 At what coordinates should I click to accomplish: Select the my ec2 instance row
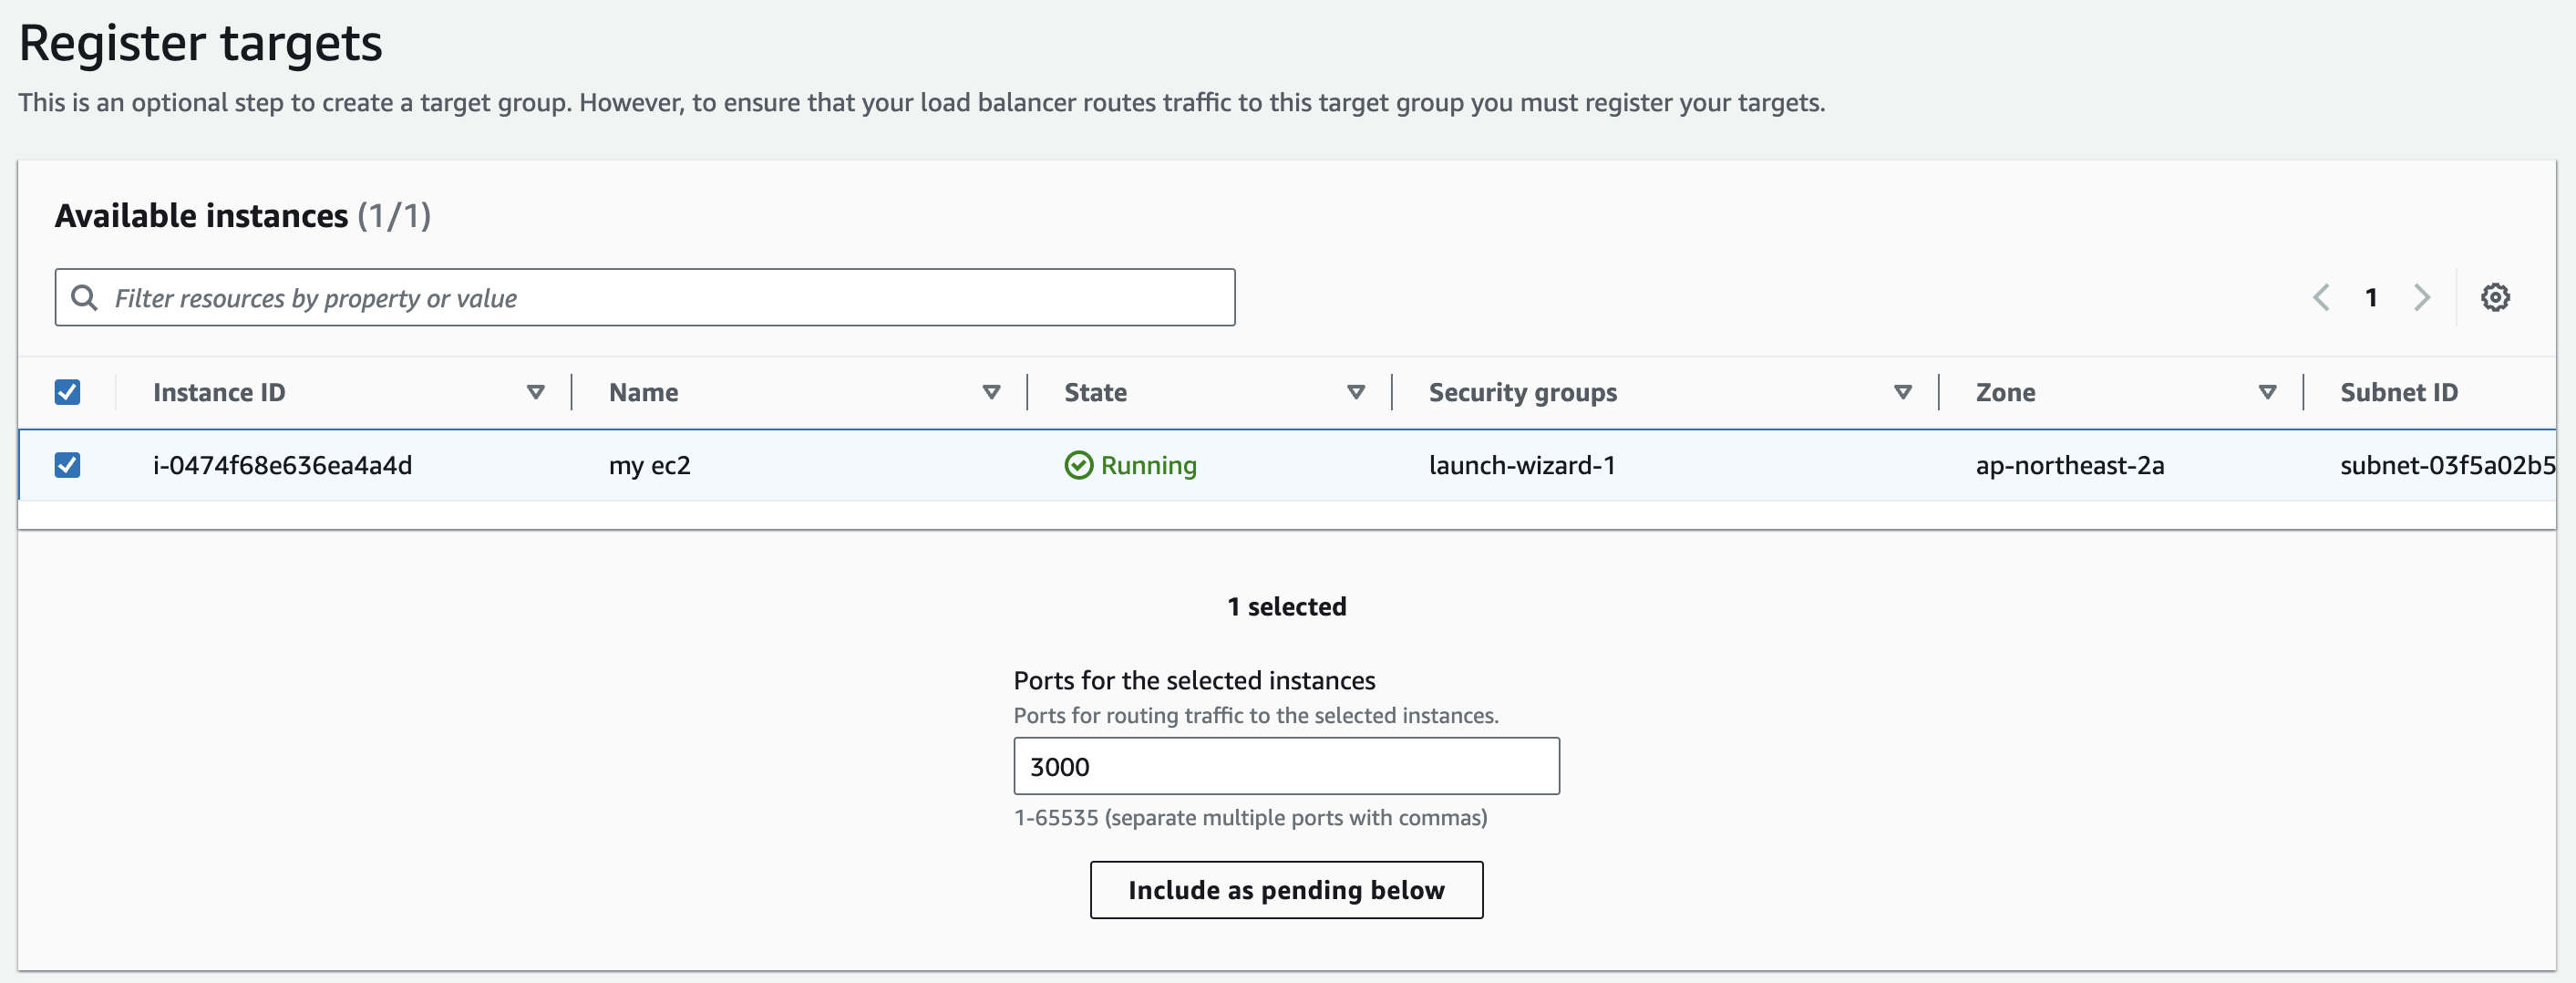coord(649,465)
